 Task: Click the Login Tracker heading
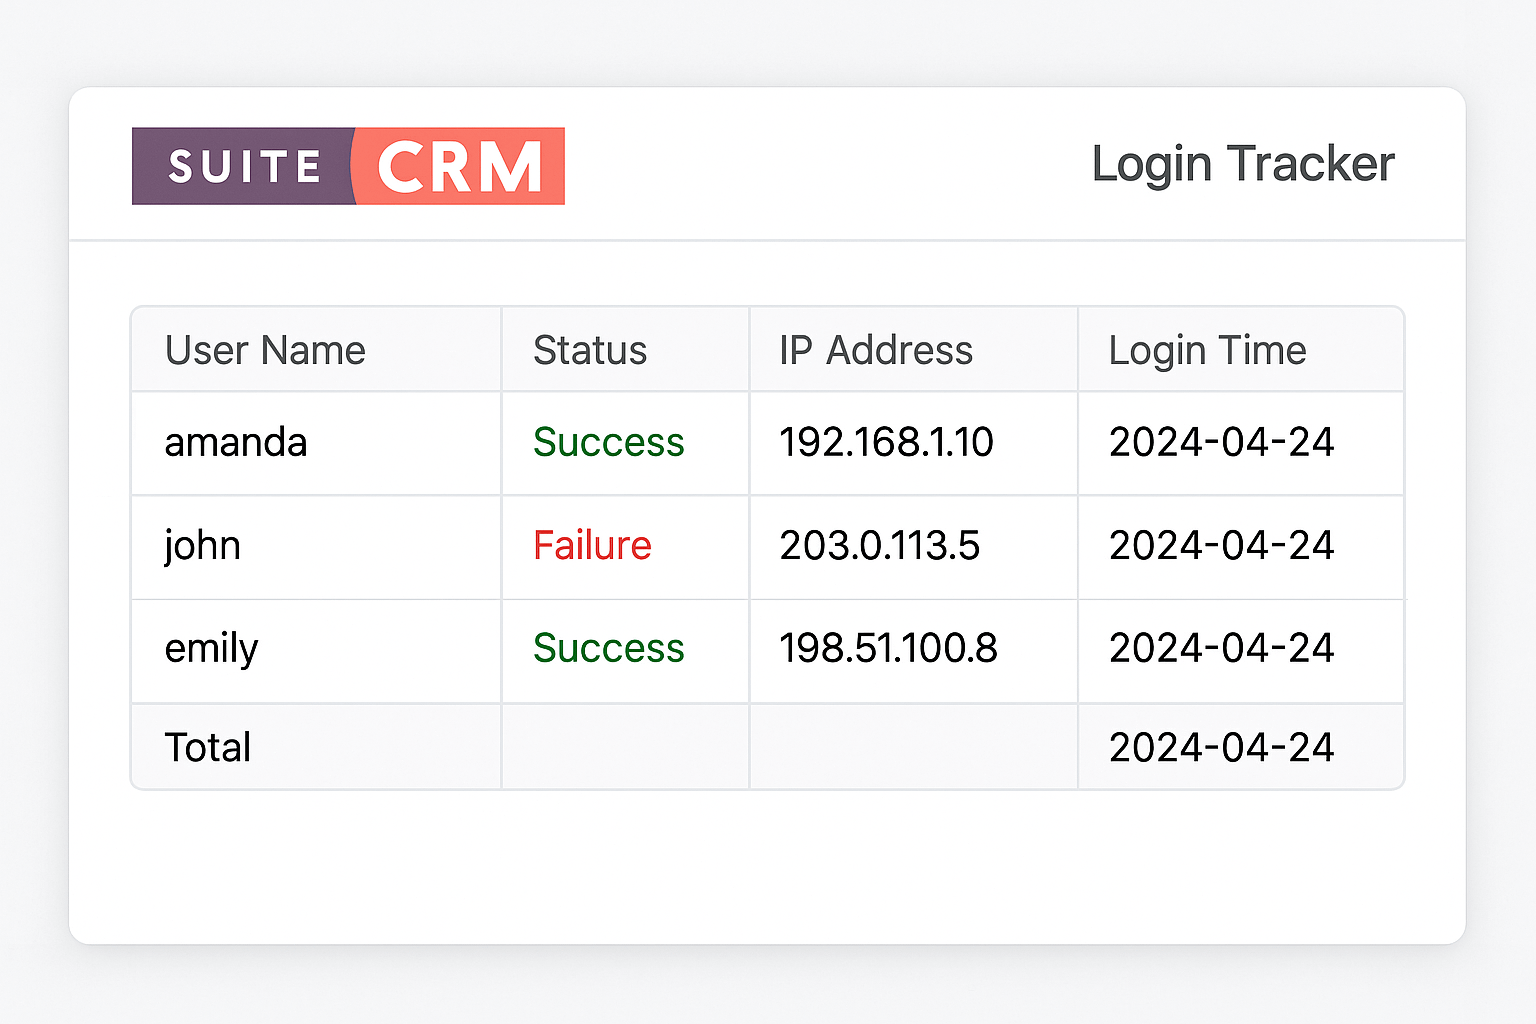coord(1242,164)
